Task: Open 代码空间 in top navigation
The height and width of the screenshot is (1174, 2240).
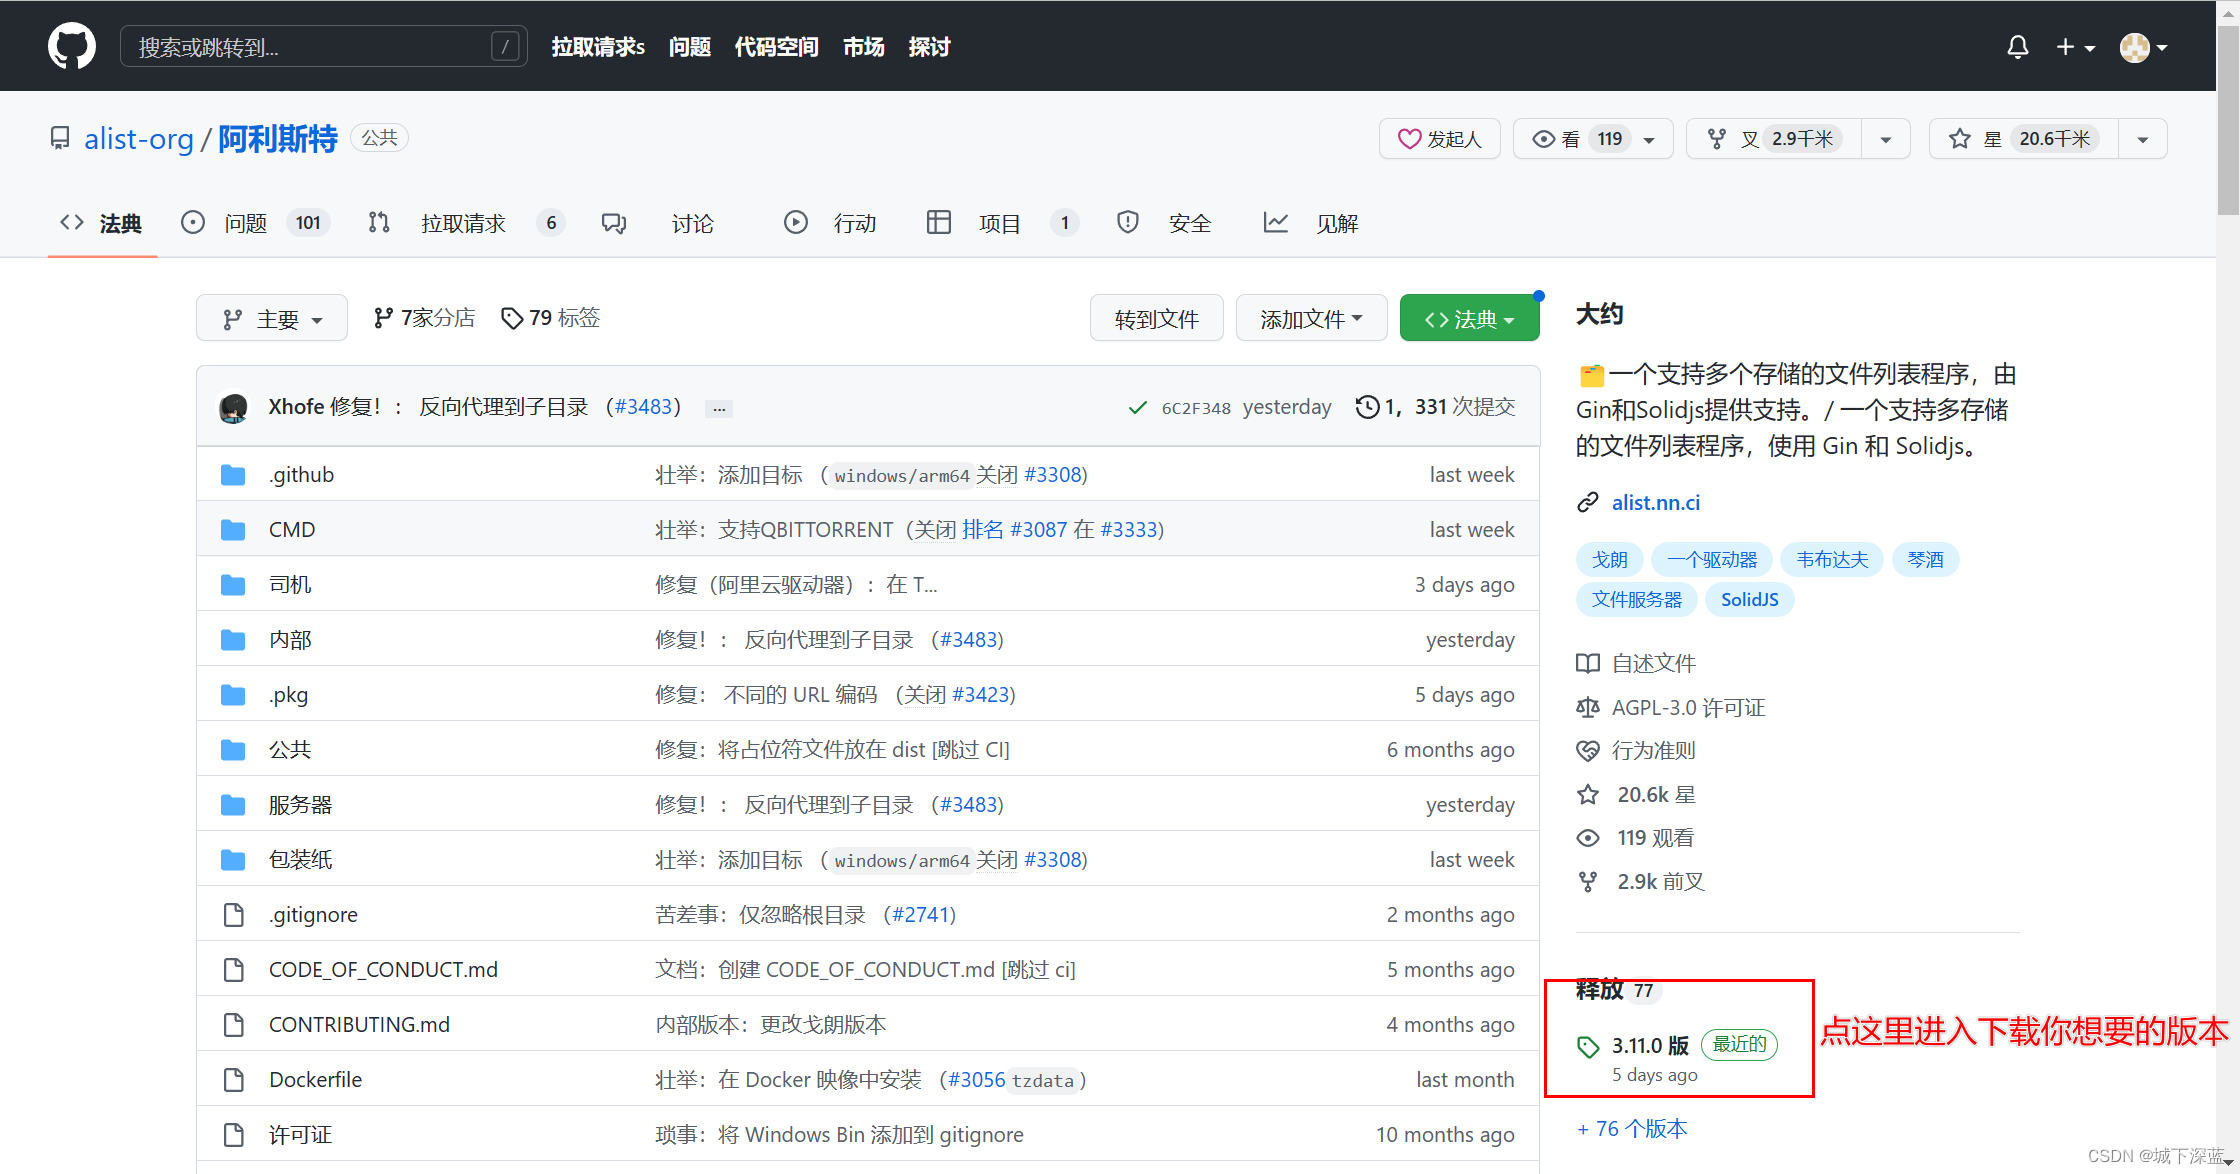Action: (776, 47)
